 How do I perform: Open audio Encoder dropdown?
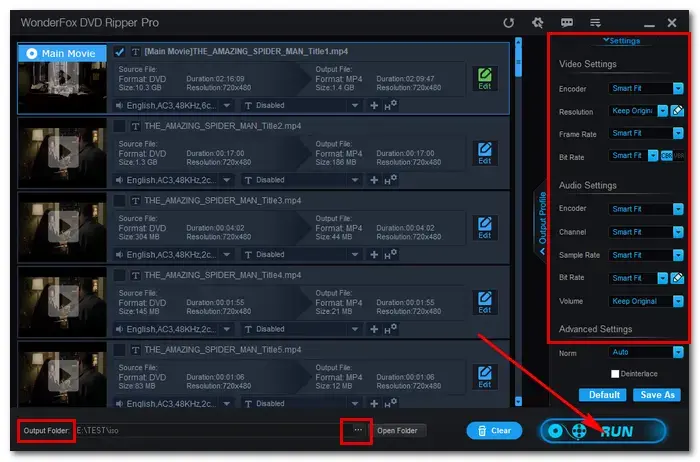(x=678, y=209)
